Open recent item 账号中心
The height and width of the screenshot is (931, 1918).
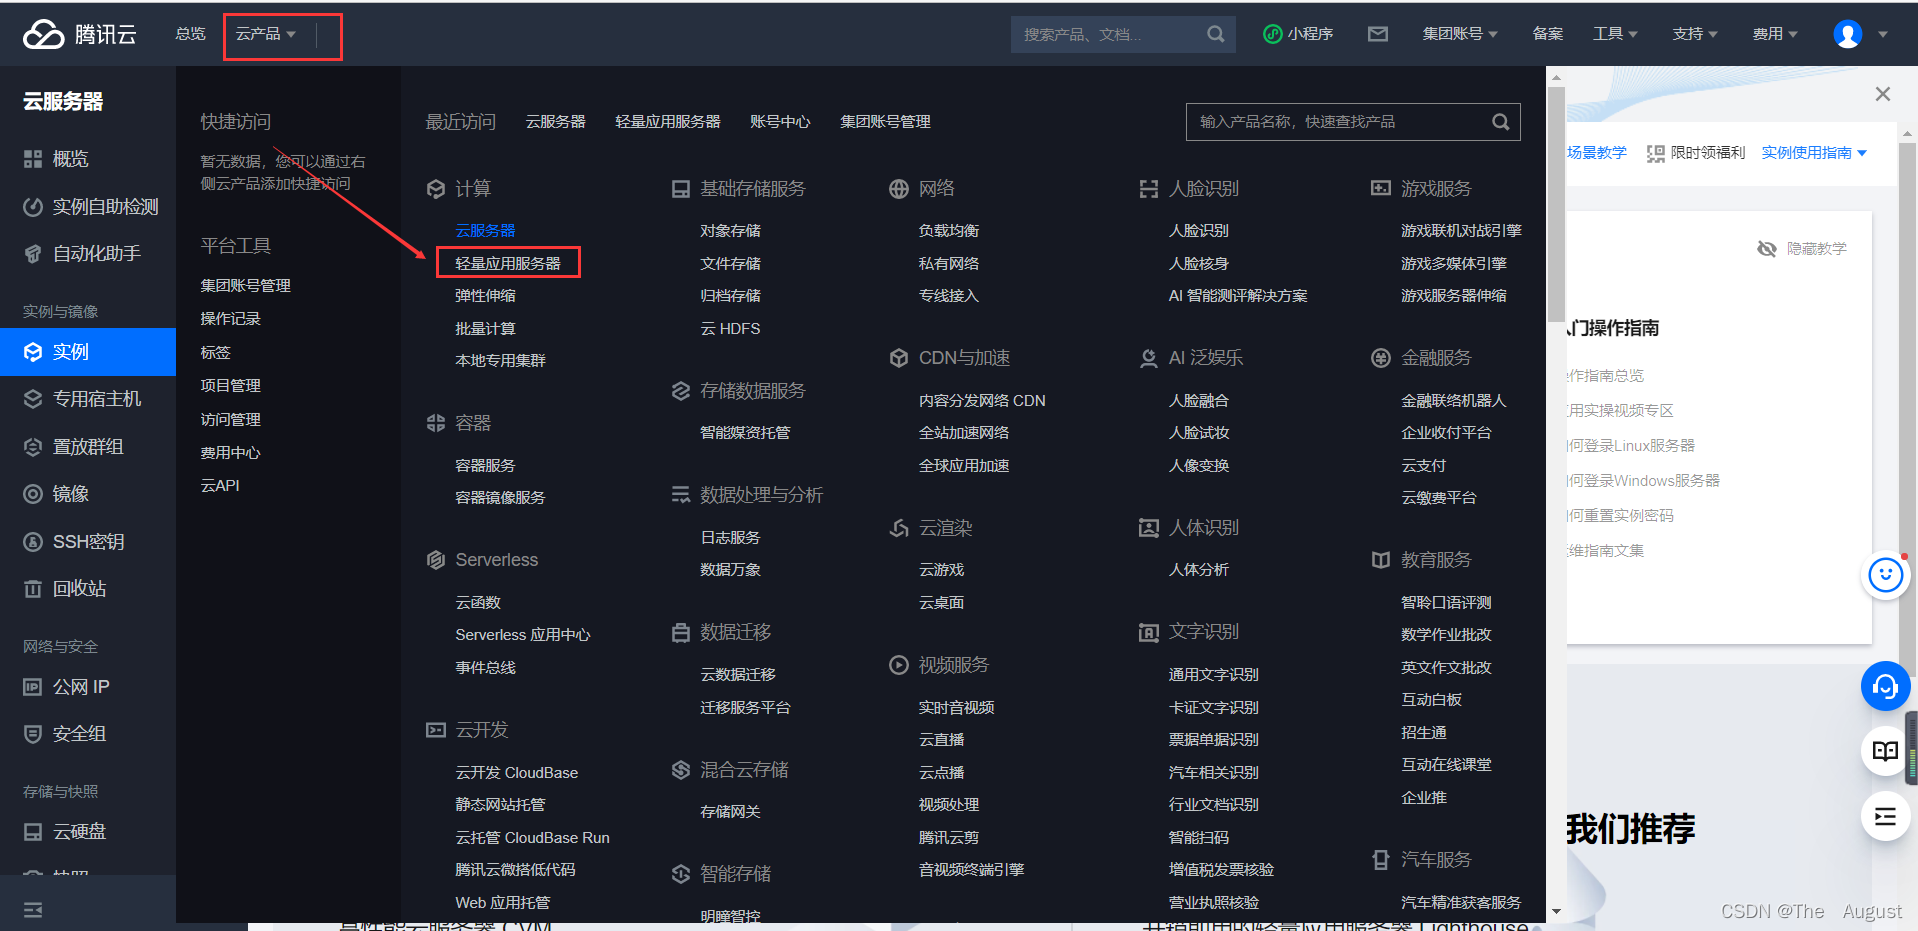tap(780, 122)
